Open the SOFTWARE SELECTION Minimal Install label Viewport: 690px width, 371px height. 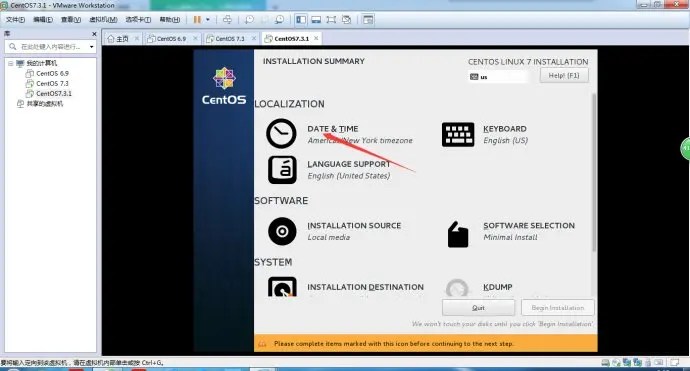(x=529, y=231)
